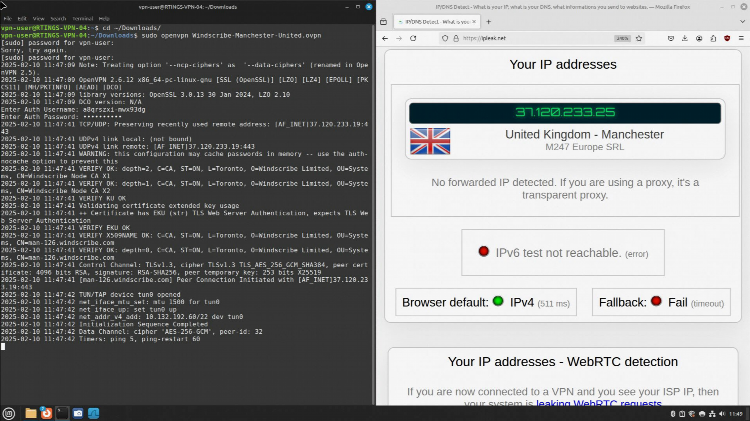Click the United Kingdom - Manchester location text
Image resolution: width=750 pixels, height=421 pixels.
tap(585, 134)
